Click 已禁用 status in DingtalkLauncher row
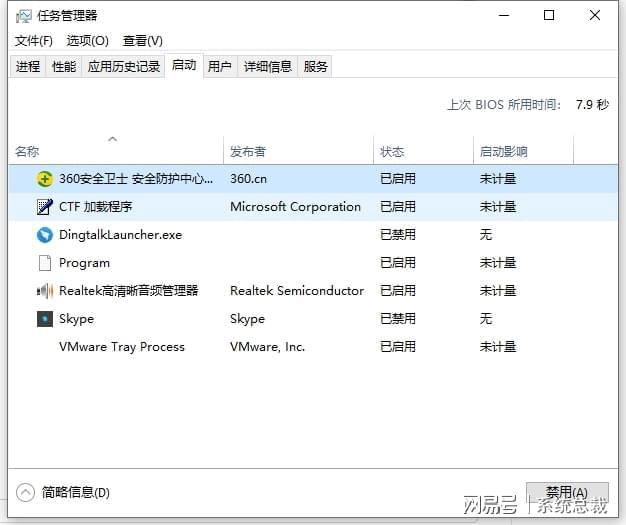The height and width of the screenshot is (525, 626). [398, 235]
